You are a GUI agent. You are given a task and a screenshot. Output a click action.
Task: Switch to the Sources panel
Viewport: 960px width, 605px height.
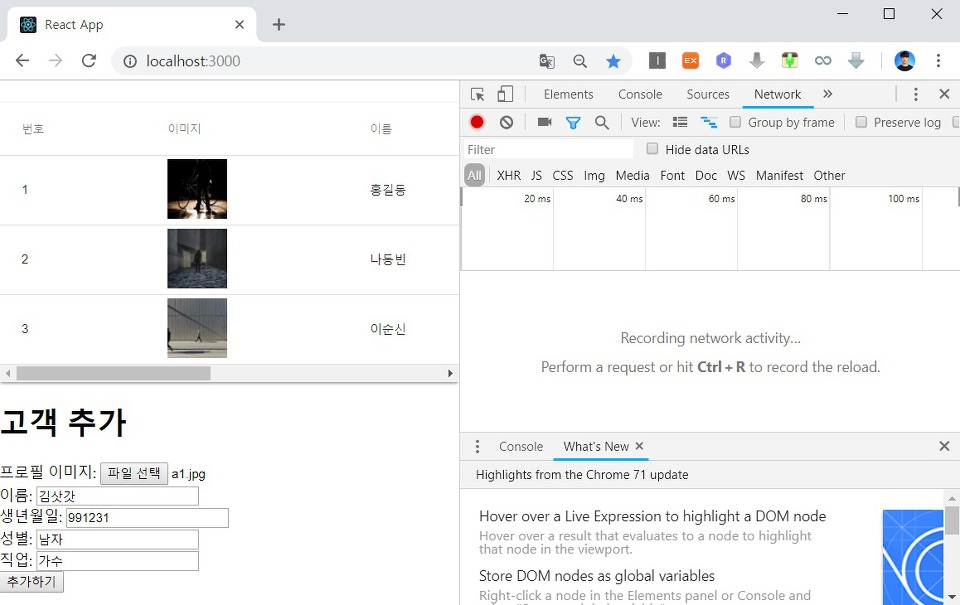(708, 93)
